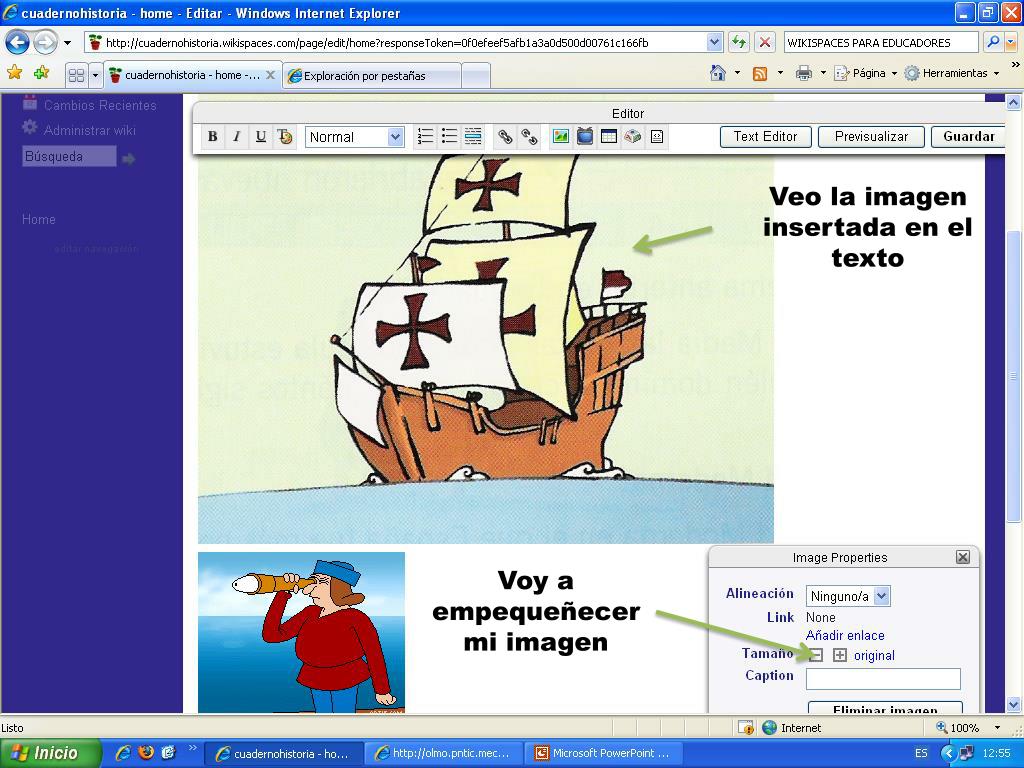Viewport: 1024px width, 768px height.
Task: Go back with the browser Back button
Action: click(17, 43)
